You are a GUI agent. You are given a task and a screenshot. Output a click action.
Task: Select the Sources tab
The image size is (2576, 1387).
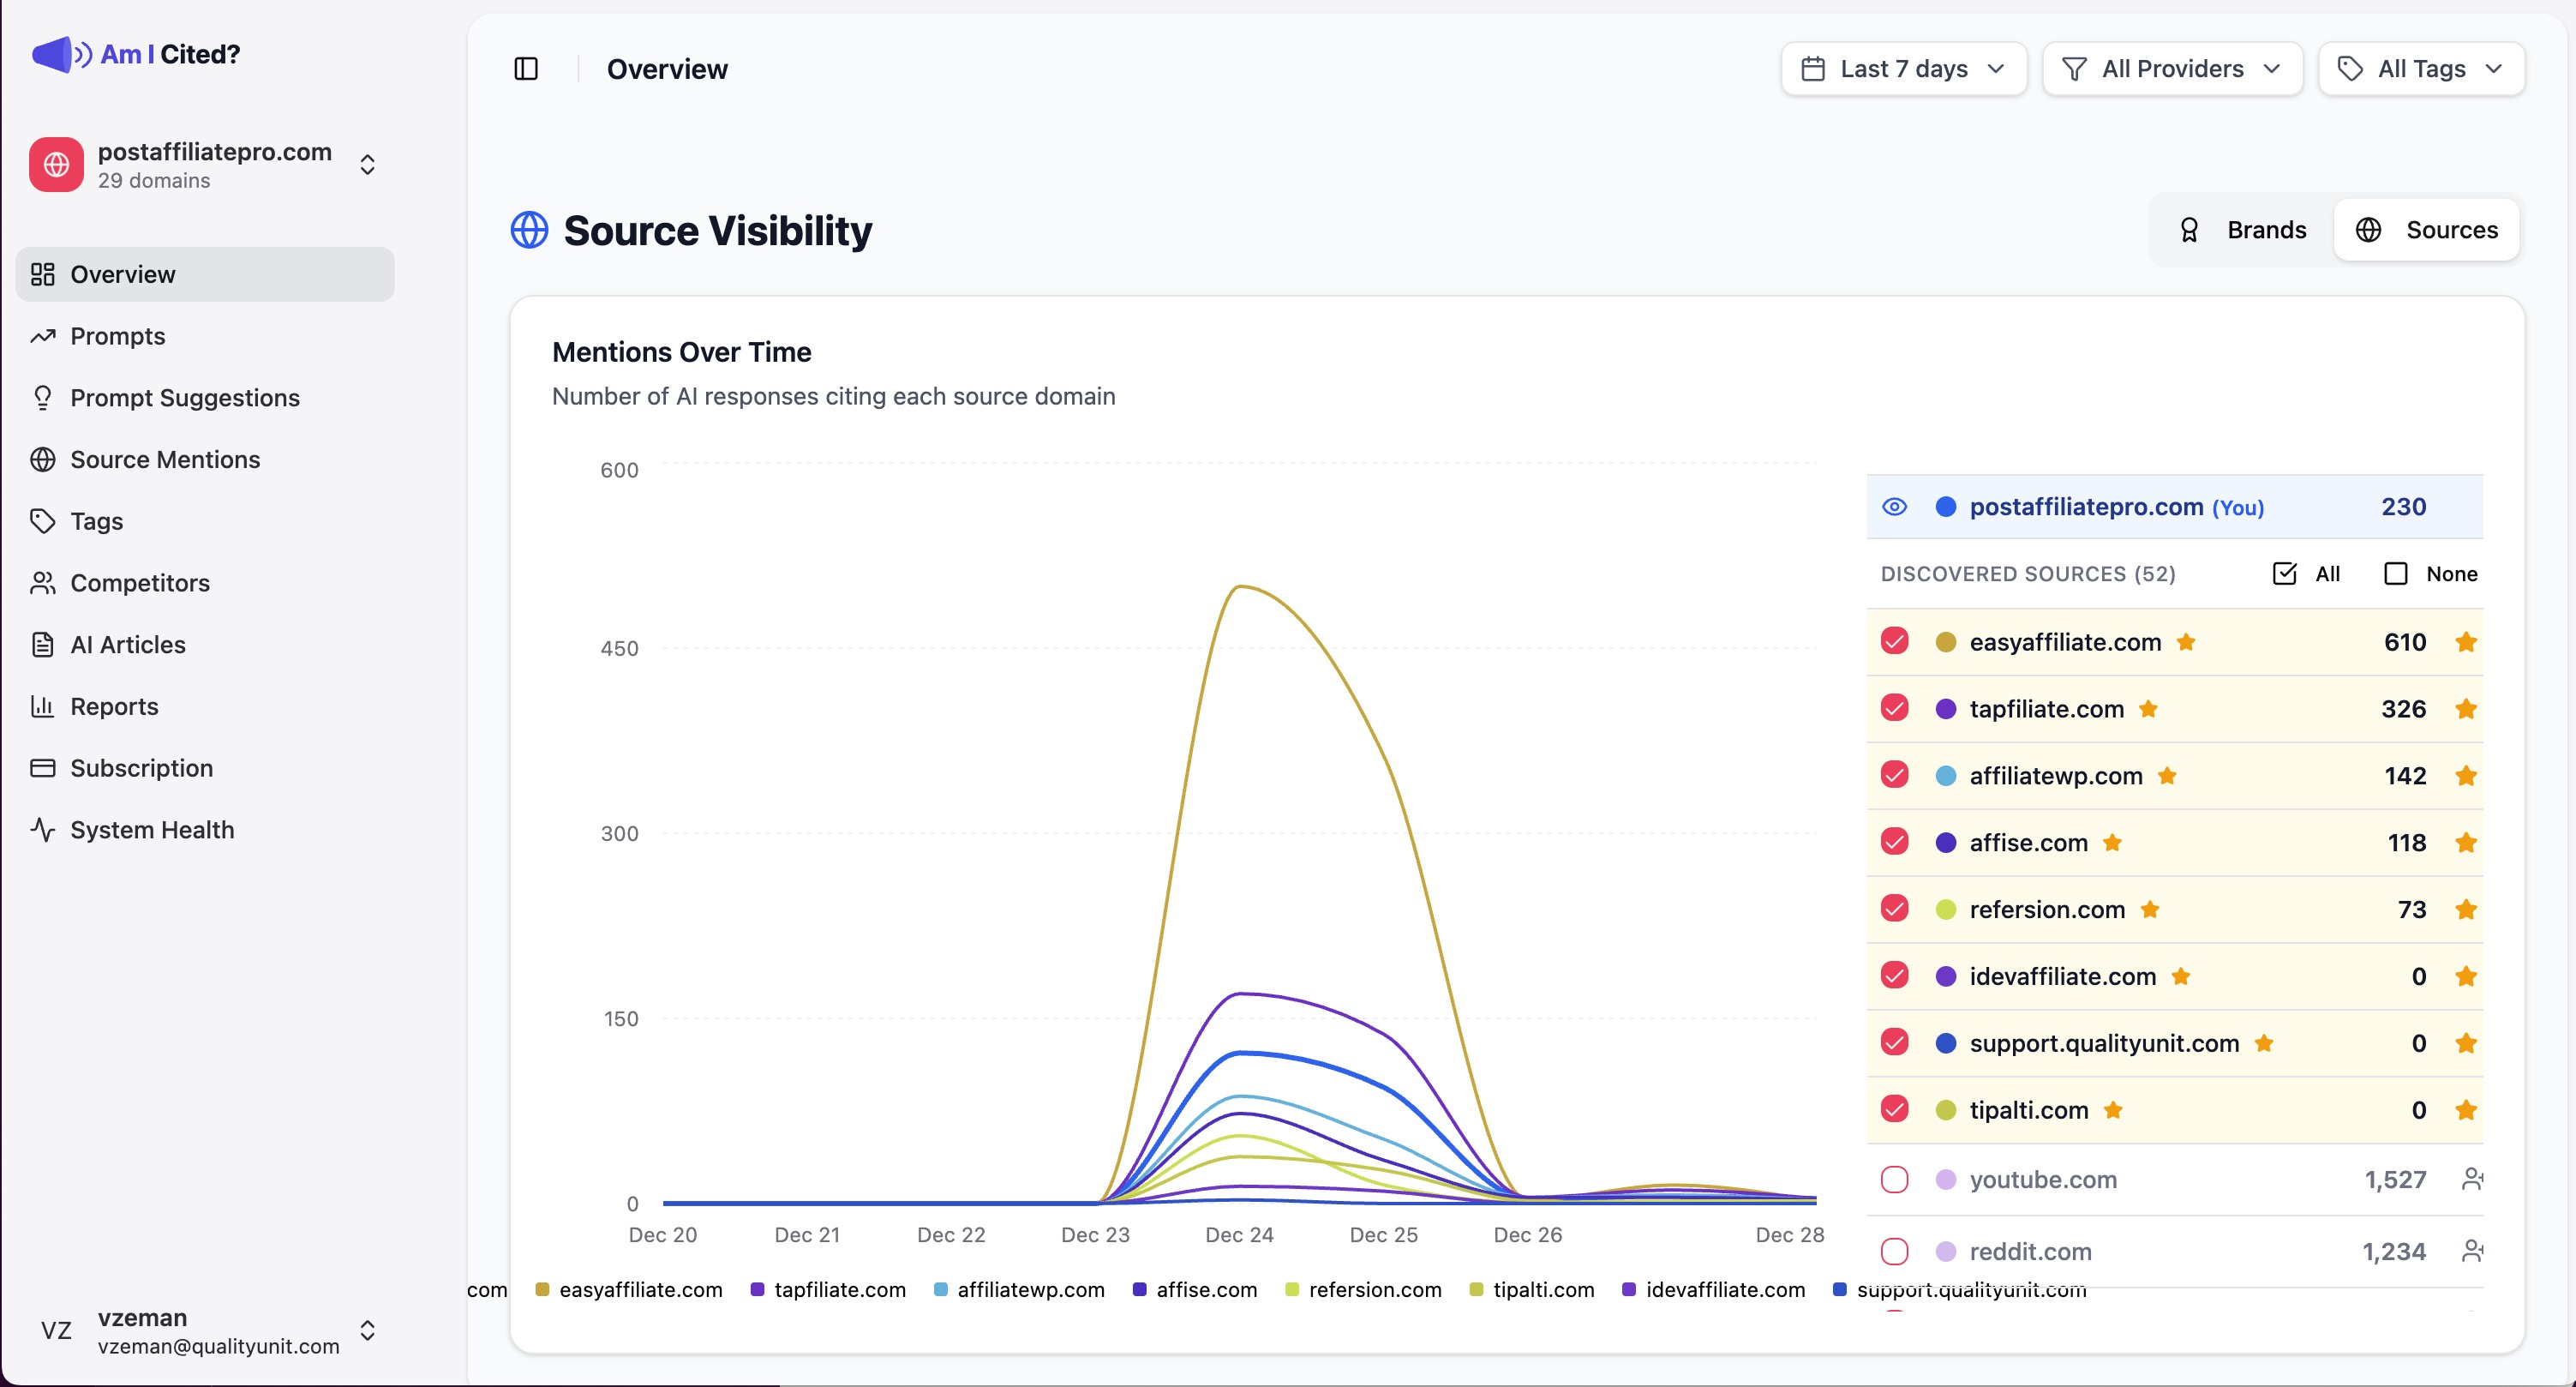[2428, 229]
